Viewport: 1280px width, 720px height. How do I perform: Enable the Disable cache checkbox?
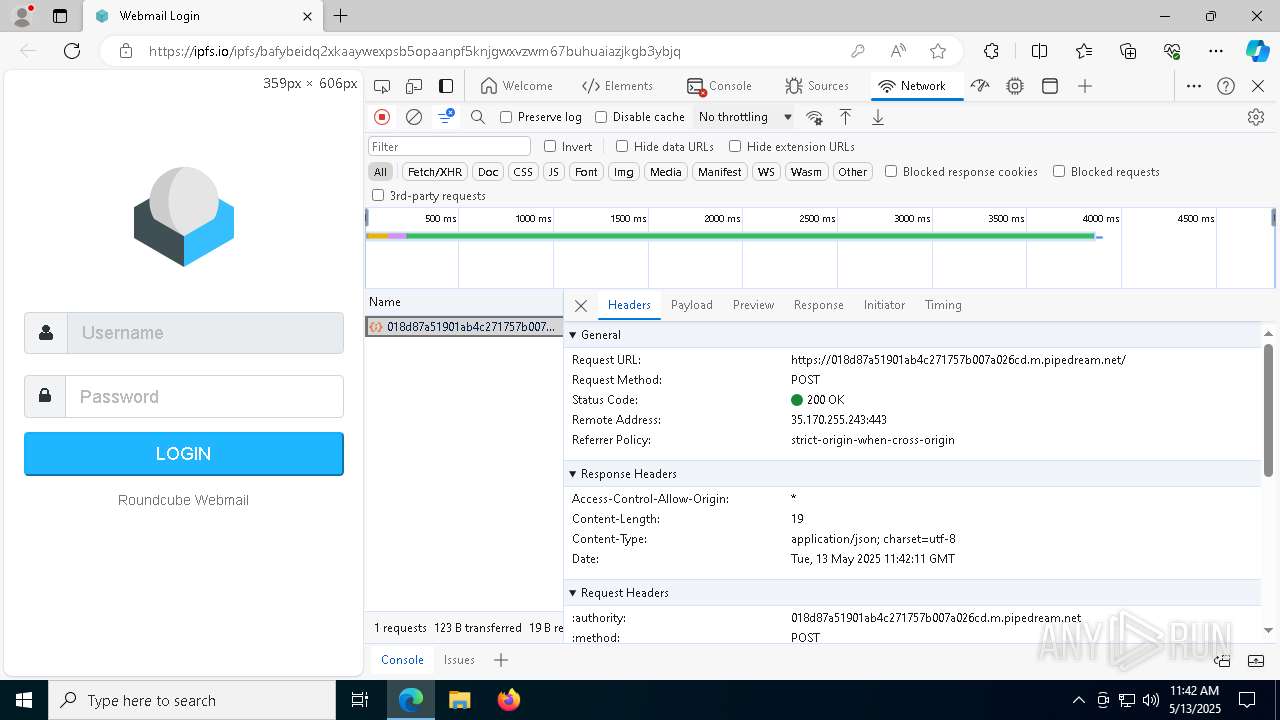coord(601,117)
